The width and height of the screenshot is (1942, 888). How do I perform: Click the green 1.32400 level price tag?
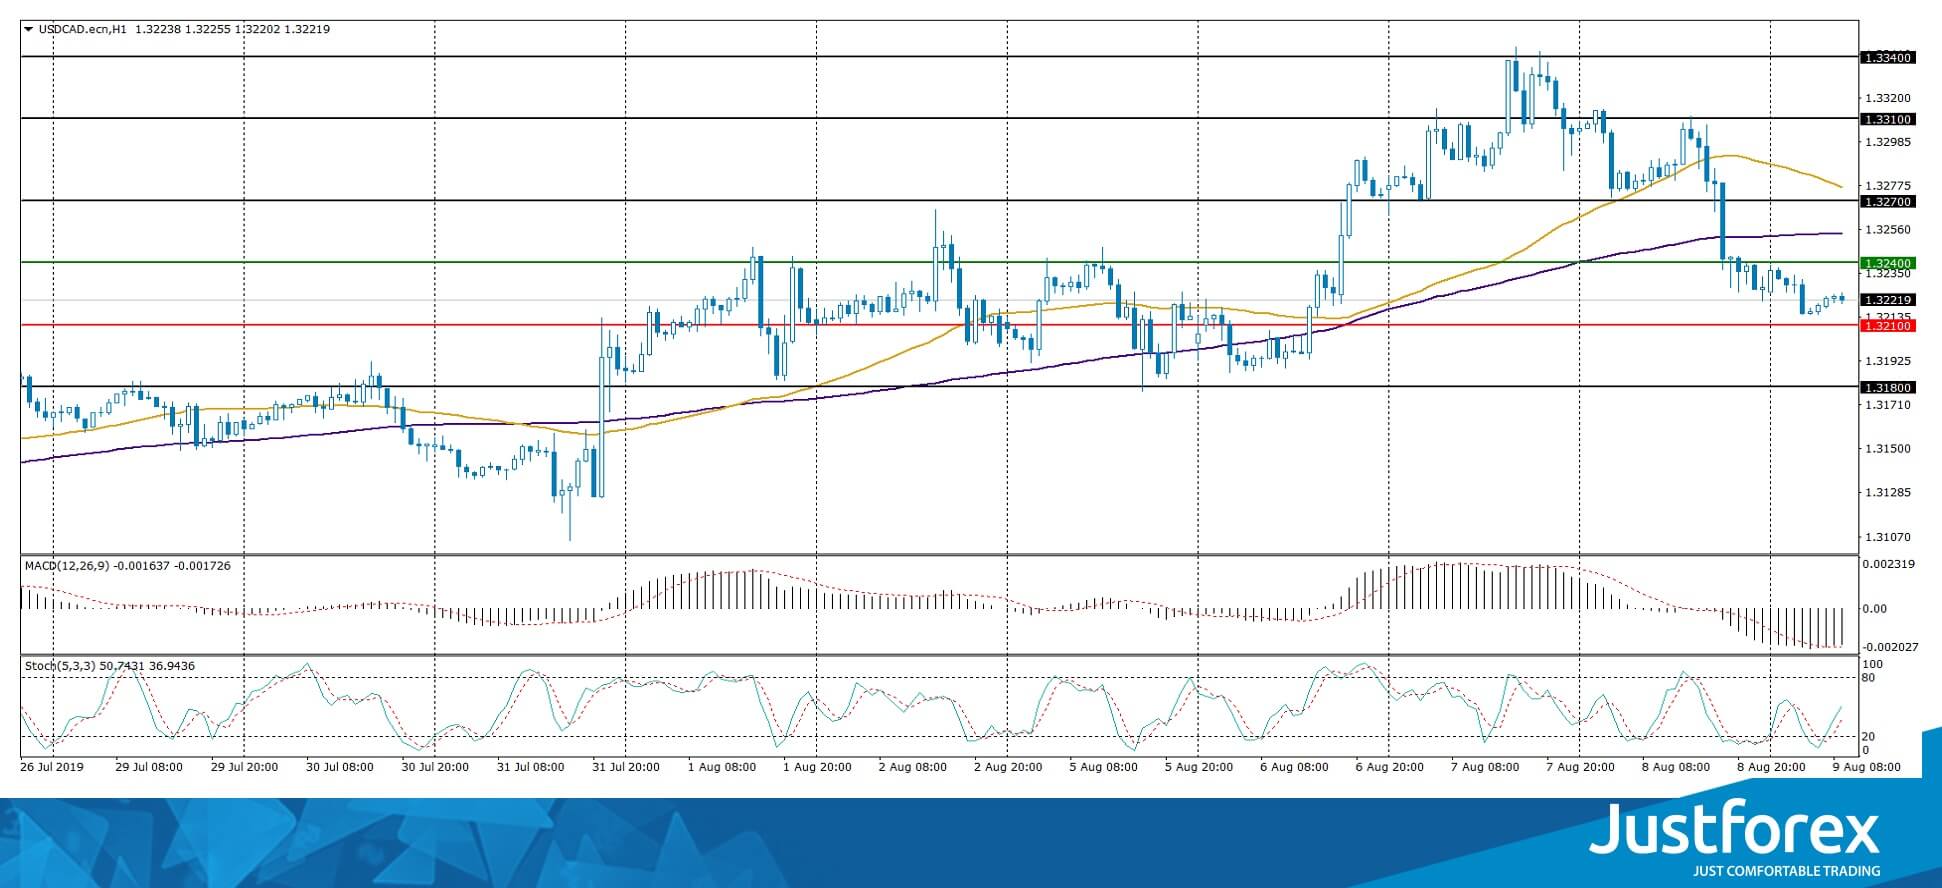(1887, 263)
